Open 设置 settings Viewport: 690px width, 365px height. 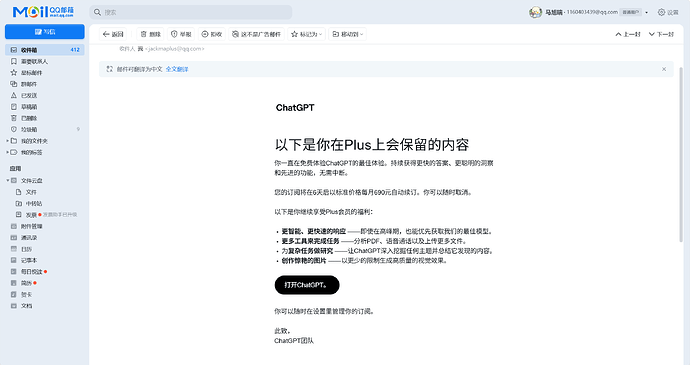668,12
